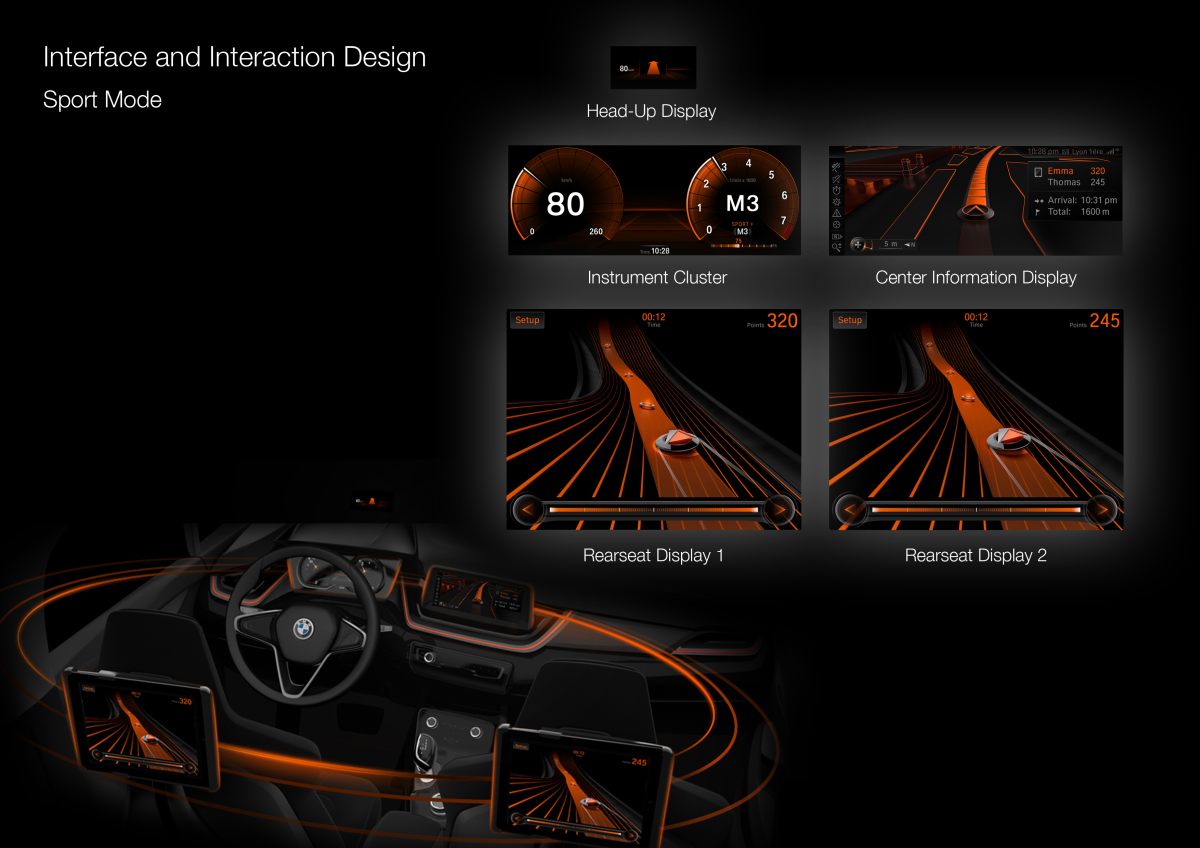Click the M3 gear indicator on tachometer

pyautogui.click(x=742, y=203)
